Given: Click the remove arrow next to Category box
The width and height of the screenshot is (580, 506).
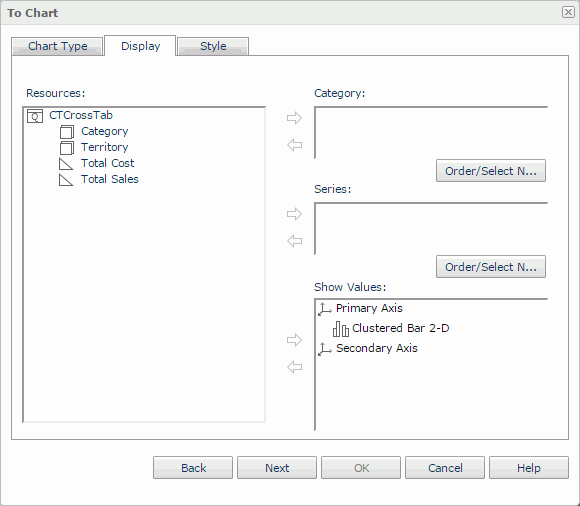Looking at the screenshot, I should coord(294,145).
